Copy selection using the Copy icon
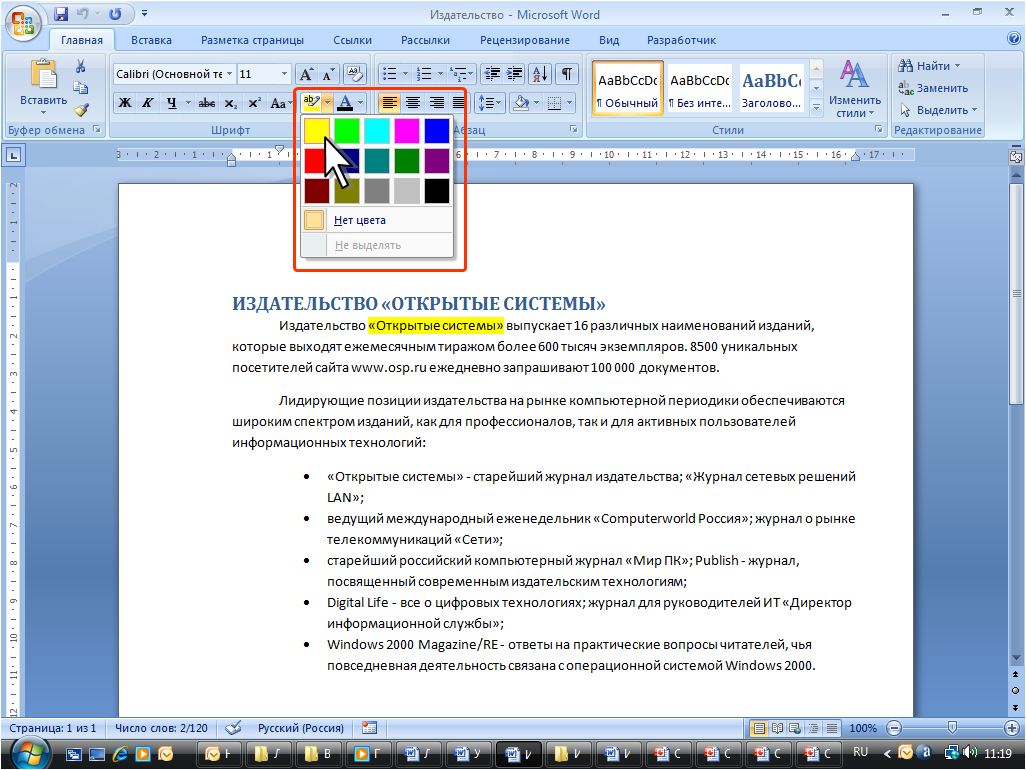The image size is (1026, 770). [80, 88]
